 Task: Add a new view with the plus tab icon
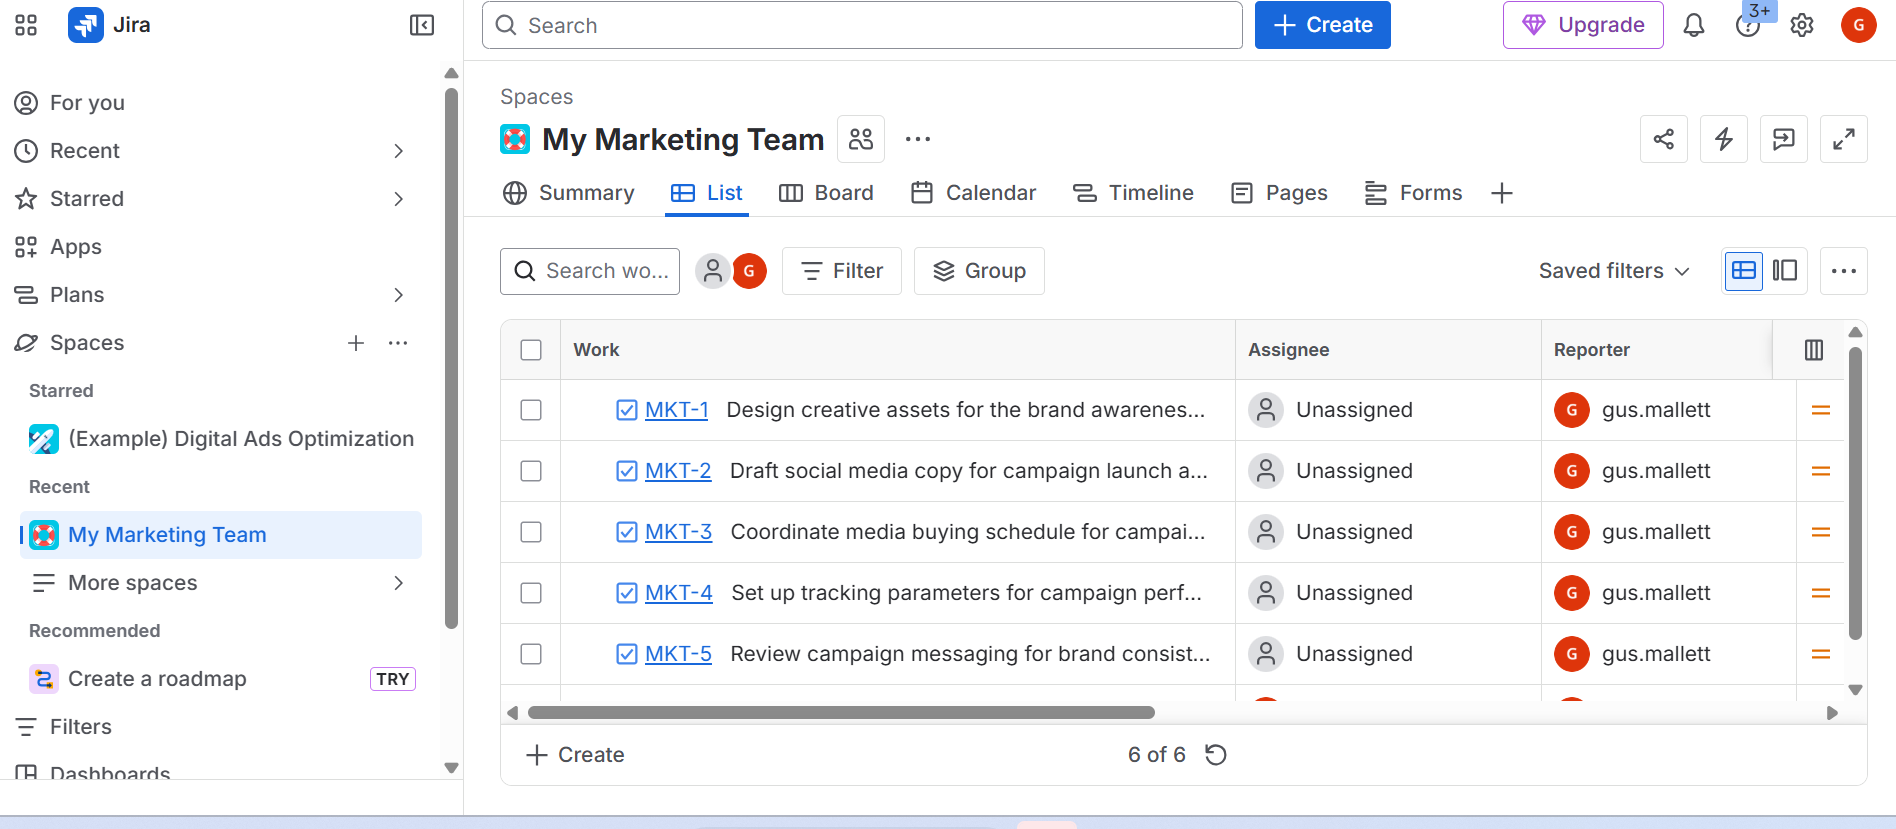click(1502, 193)
